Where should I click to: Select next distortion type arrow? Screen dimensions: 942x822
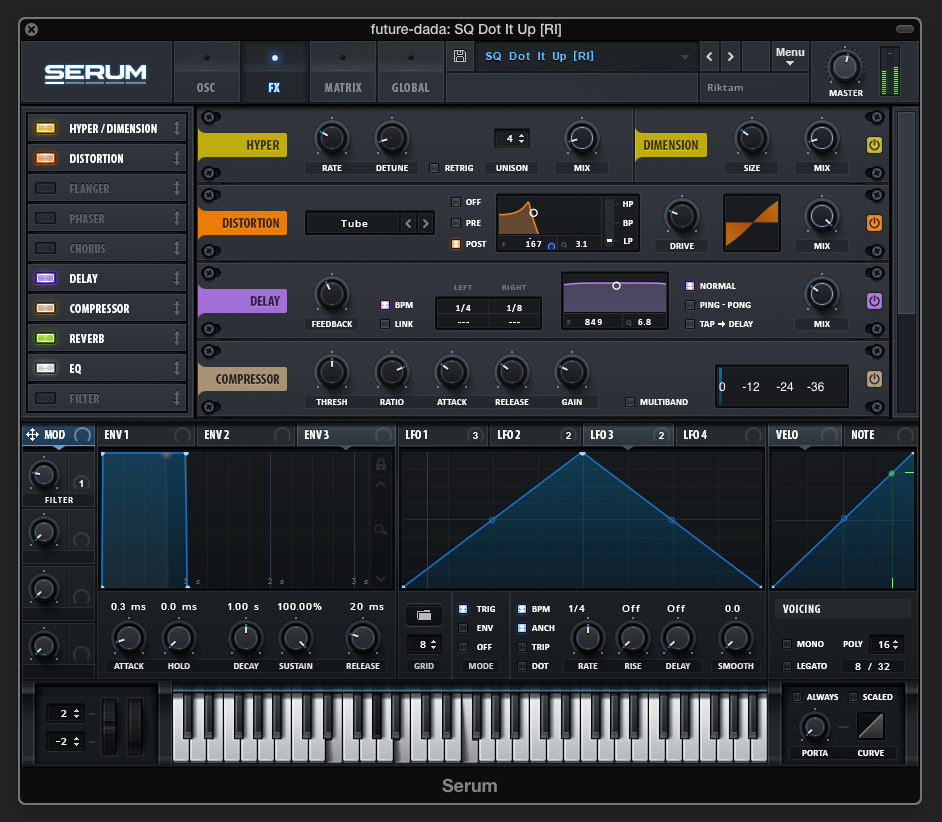click(425, 224)
